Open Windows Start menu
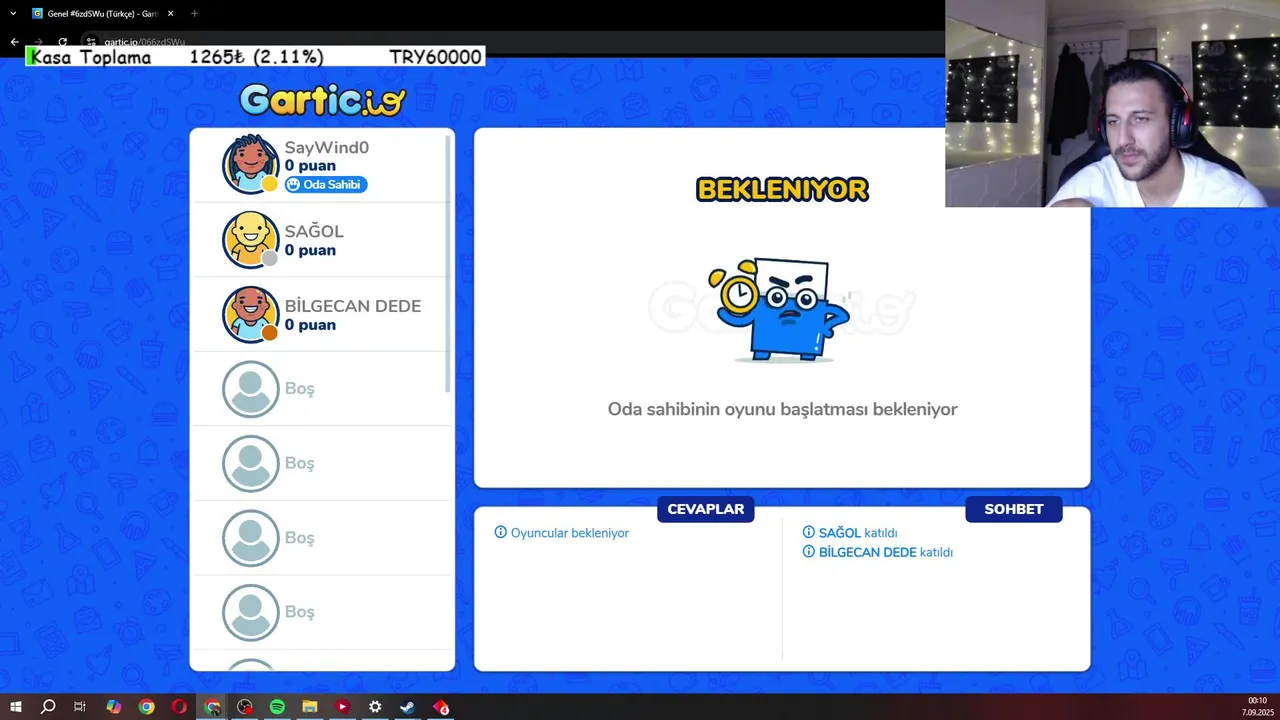Screen dimensions: 1280x720 coord(16,707)
